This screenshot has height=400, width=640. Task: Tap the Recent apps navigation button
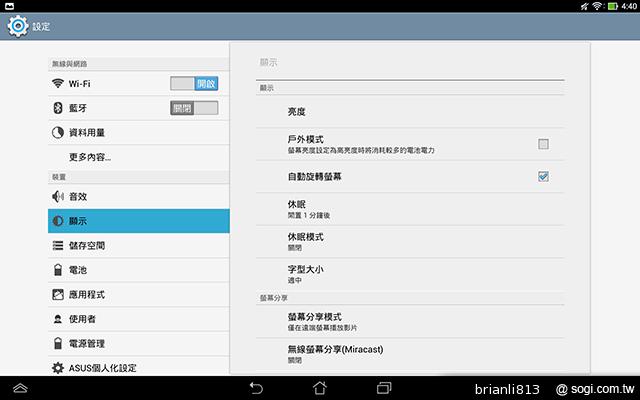(x=384, y=388)
